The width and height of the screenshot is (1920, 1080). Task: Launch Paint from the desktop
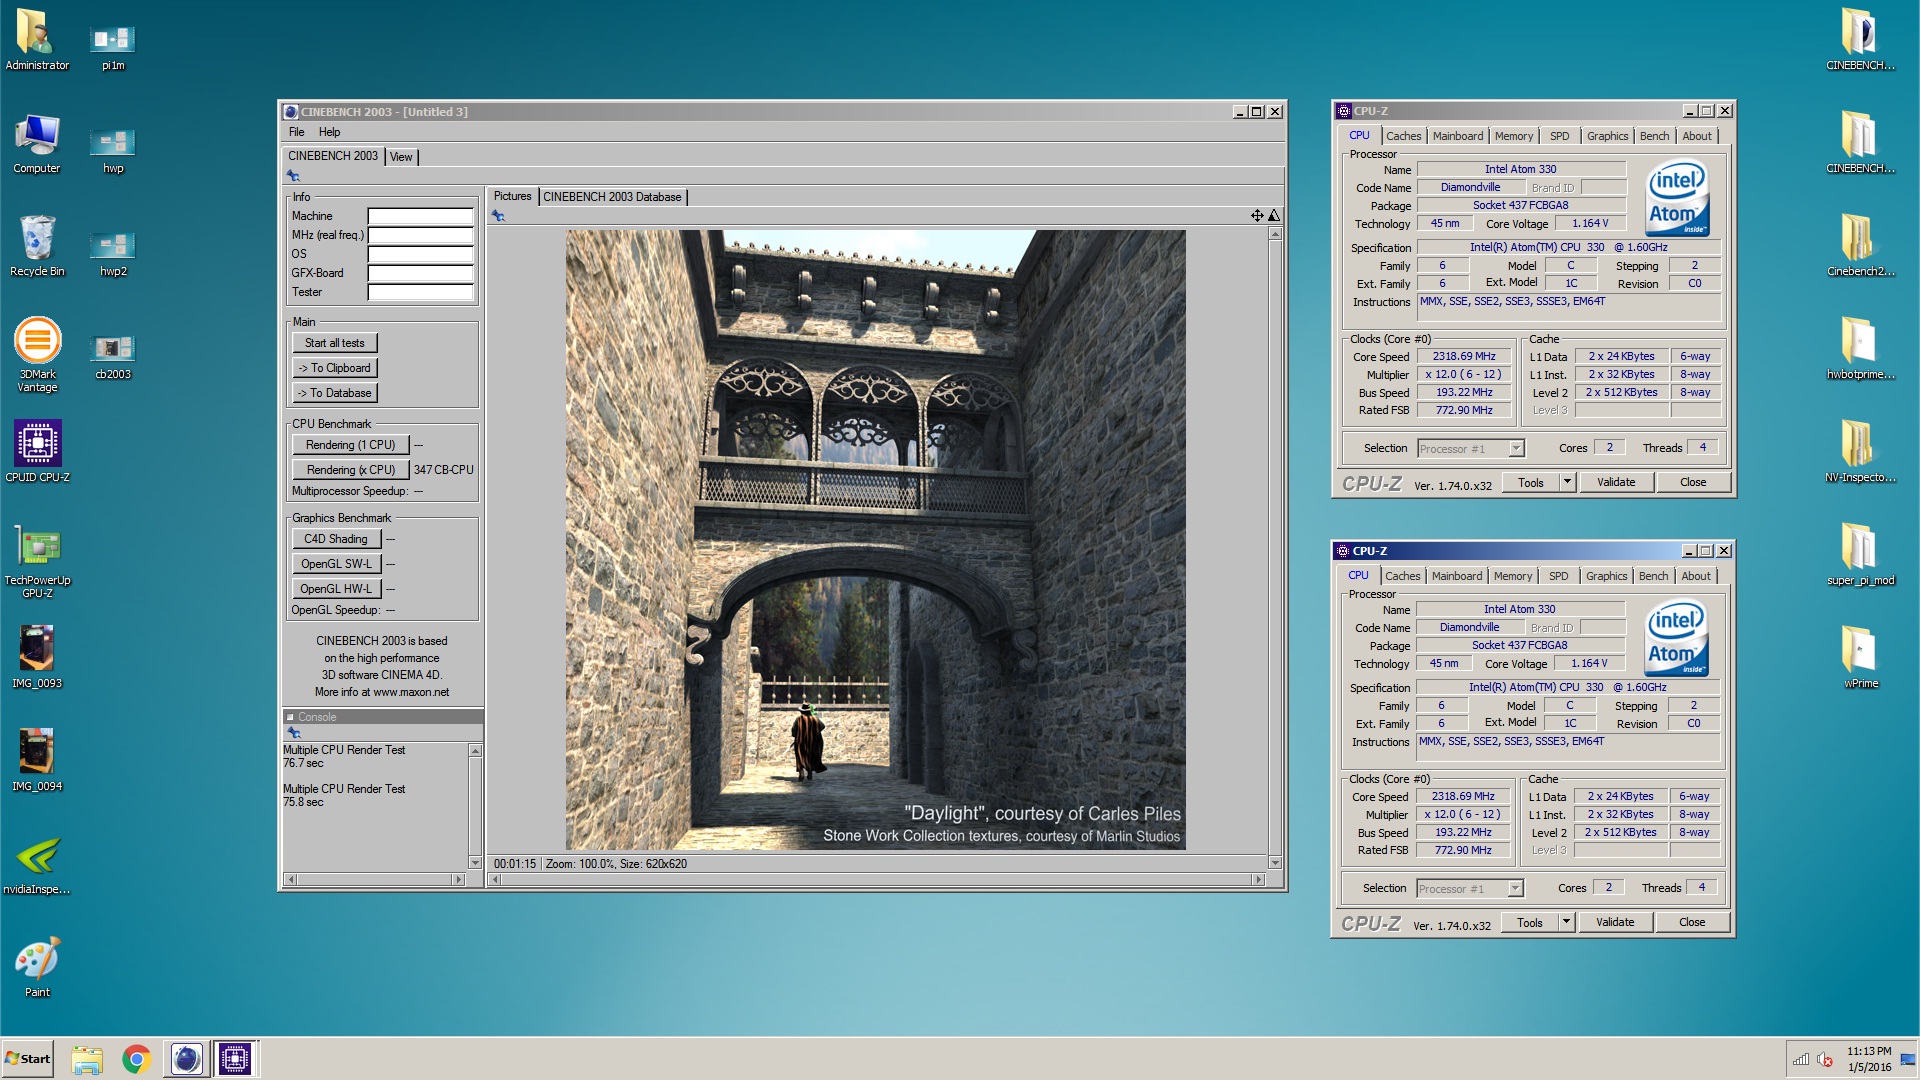[37, 968]
